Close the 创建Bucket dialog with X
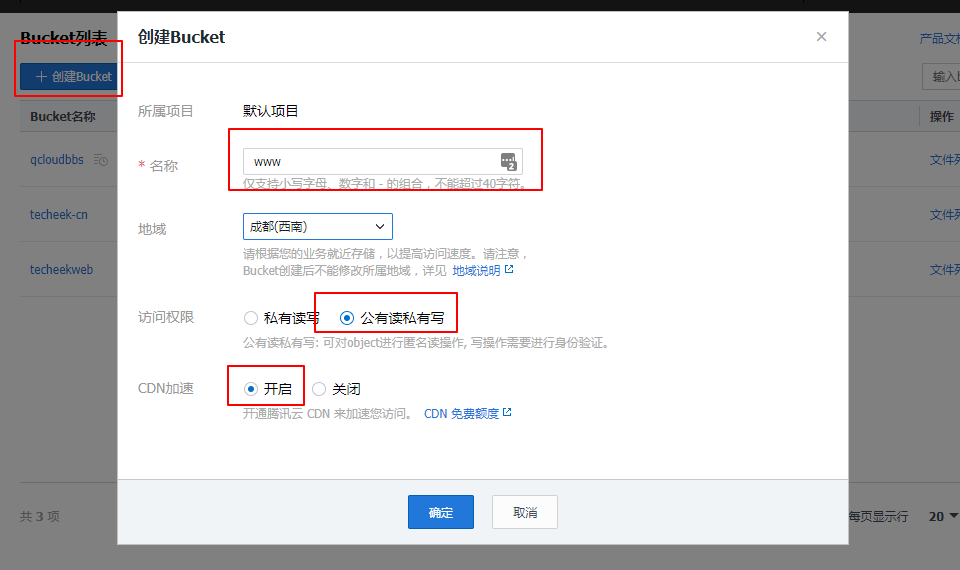Image resolution: width=960 pixels, height=570 pixels. [821, 37]
